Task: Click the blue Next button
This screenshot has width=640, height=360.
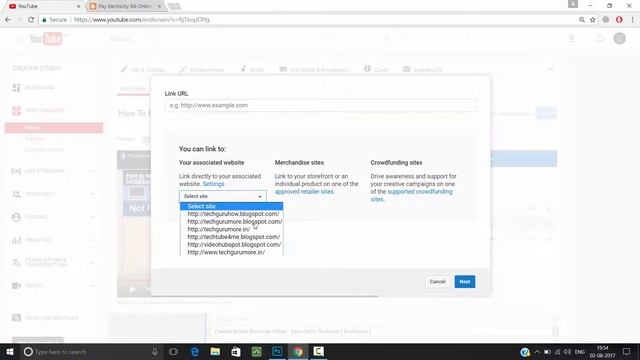Action: coord(464,282)
